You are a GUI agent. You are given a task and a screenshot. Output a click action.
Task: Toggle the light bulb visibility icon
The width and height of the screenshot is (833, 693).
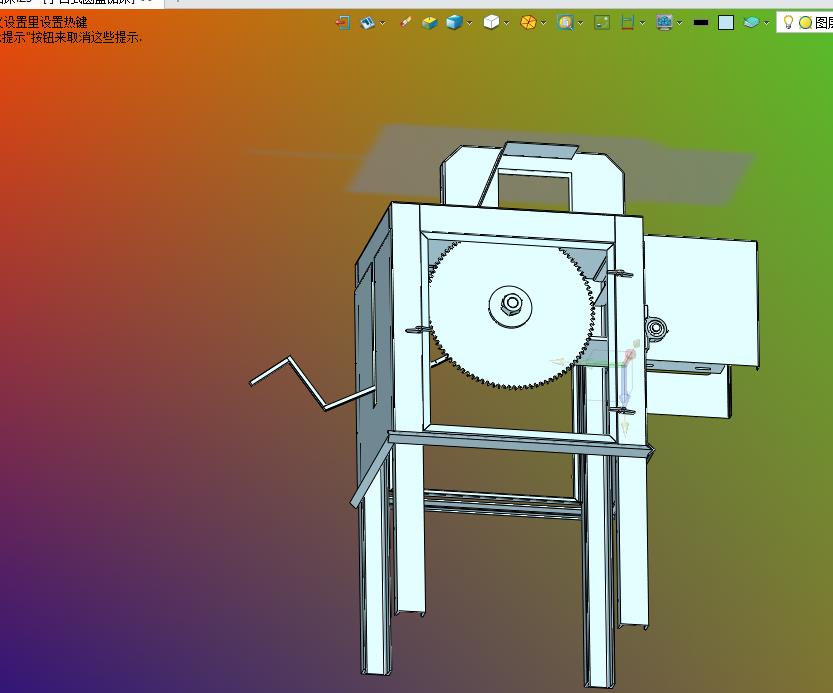pyautogui.click(x=789, y=22)
